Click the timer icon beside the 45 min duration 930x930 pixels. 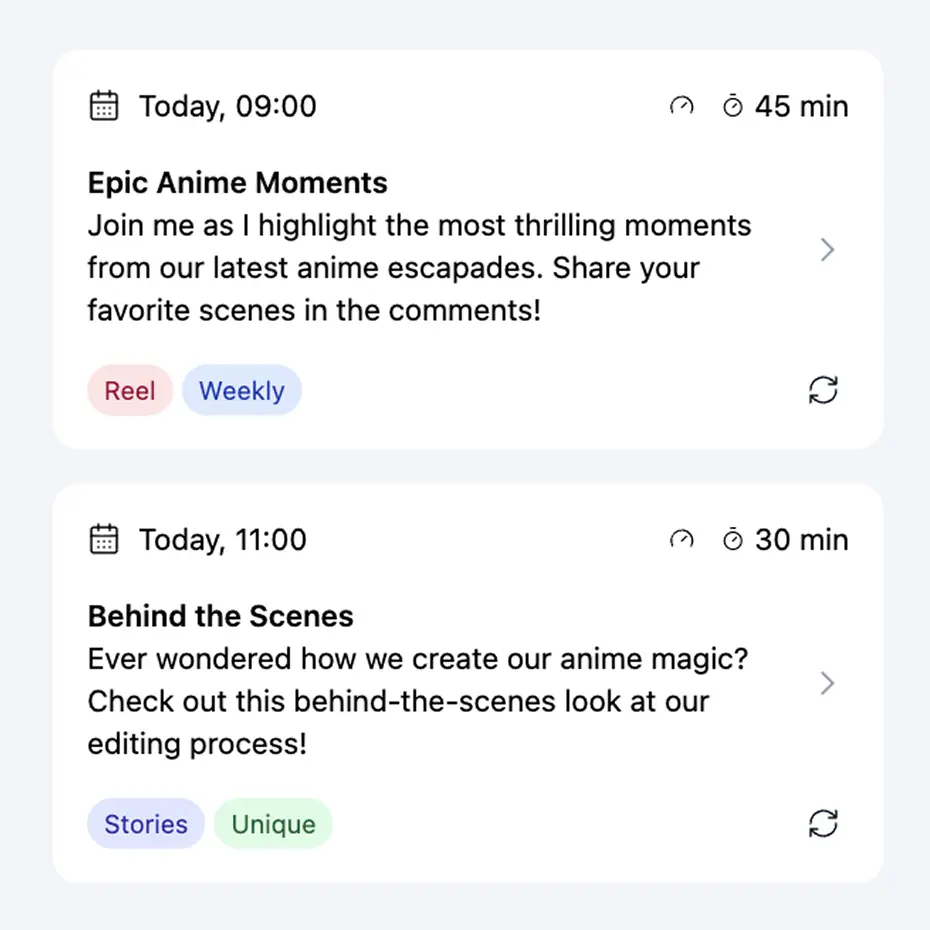click(733, 105)
